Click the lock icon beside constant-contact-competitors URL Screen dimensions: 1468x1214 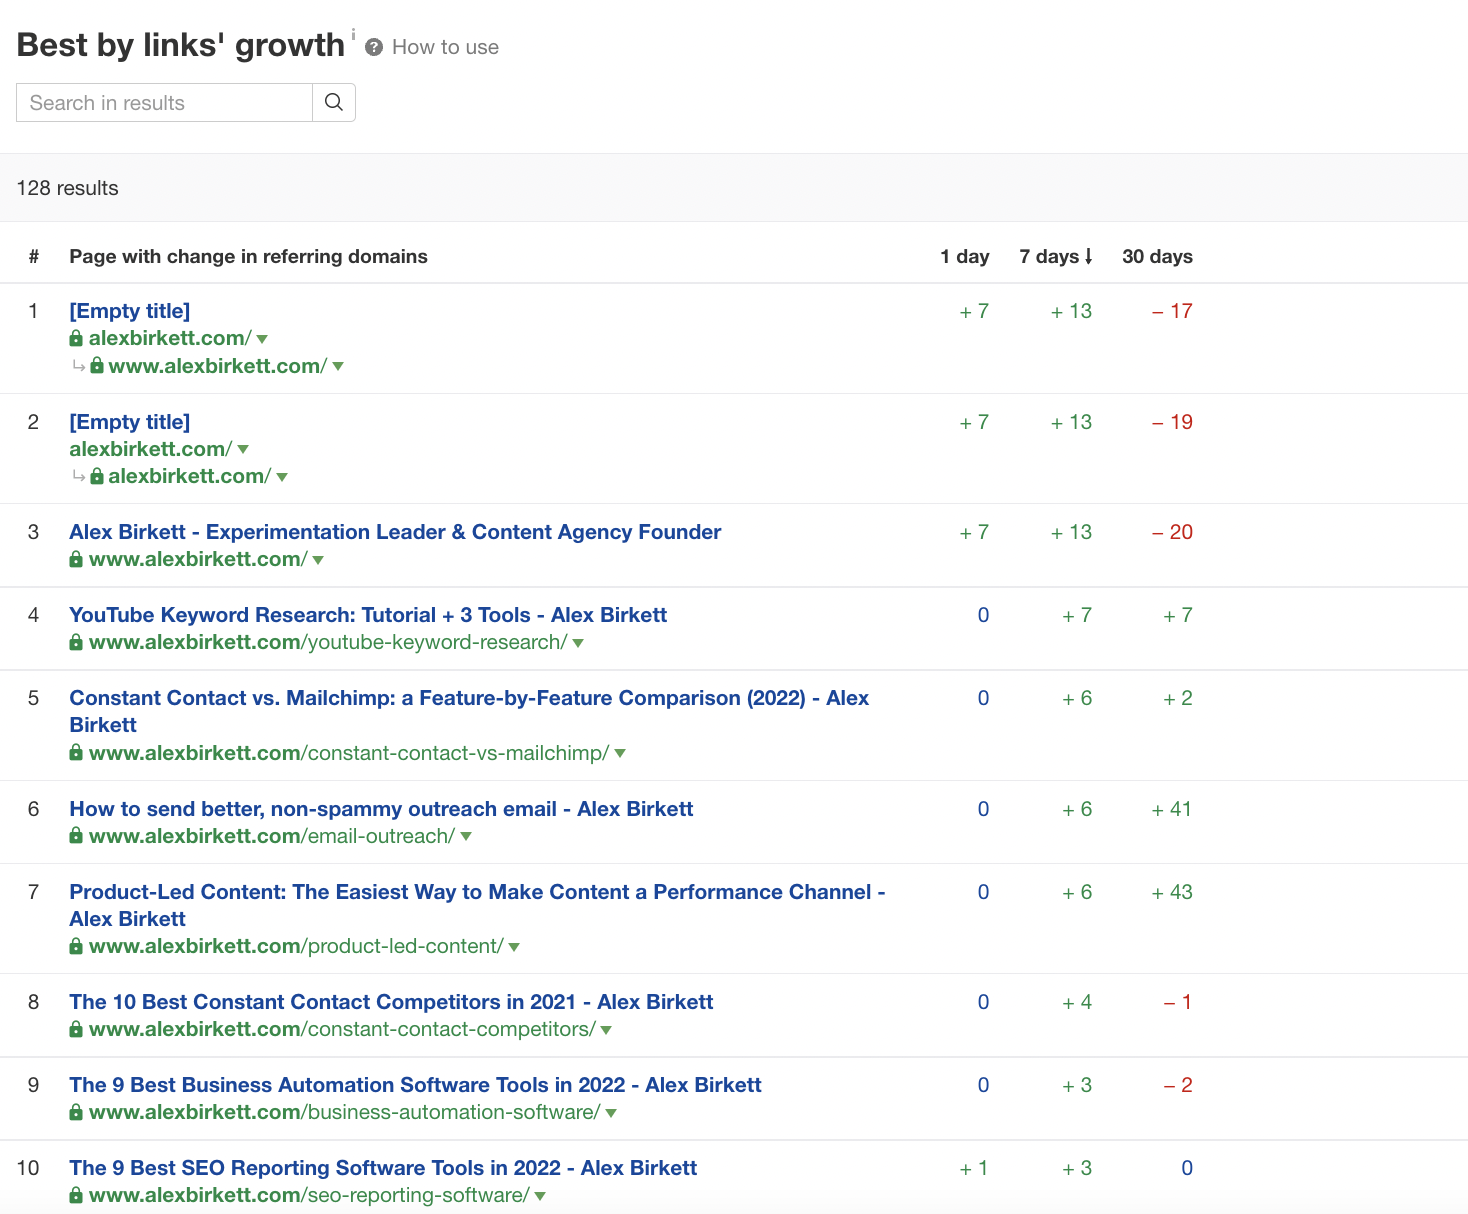point(76,1029)
